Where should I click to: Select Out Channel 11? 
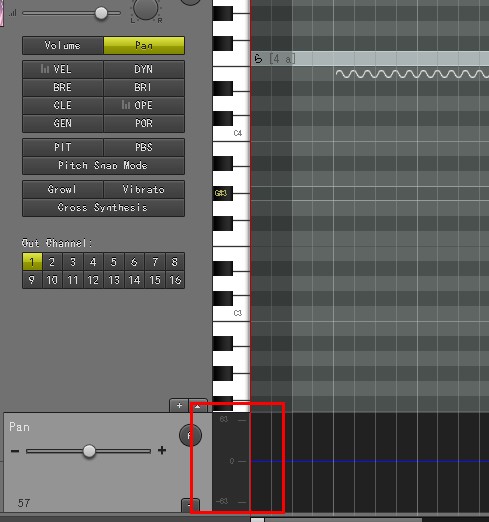[x=73, y=280]
